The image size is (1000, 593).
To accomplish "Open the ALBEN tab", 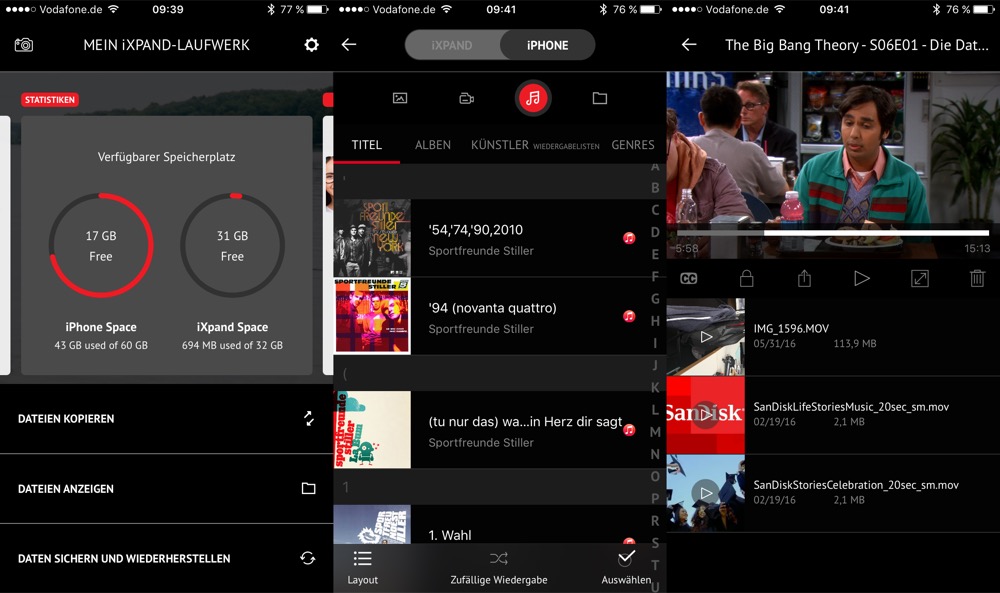I will [433, 145].
